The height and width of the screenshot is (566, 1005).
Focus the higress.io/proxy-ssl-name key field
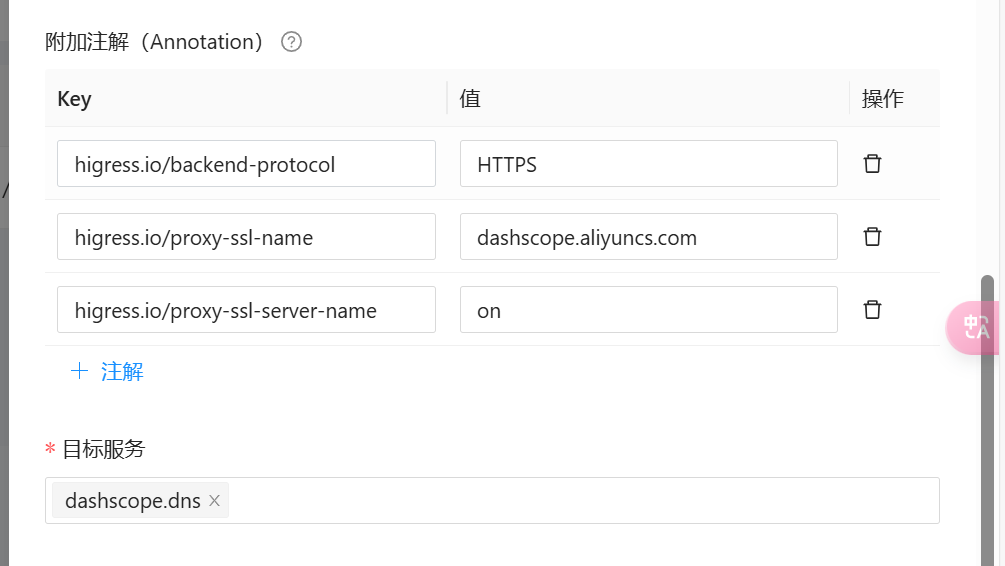point(246,237)
